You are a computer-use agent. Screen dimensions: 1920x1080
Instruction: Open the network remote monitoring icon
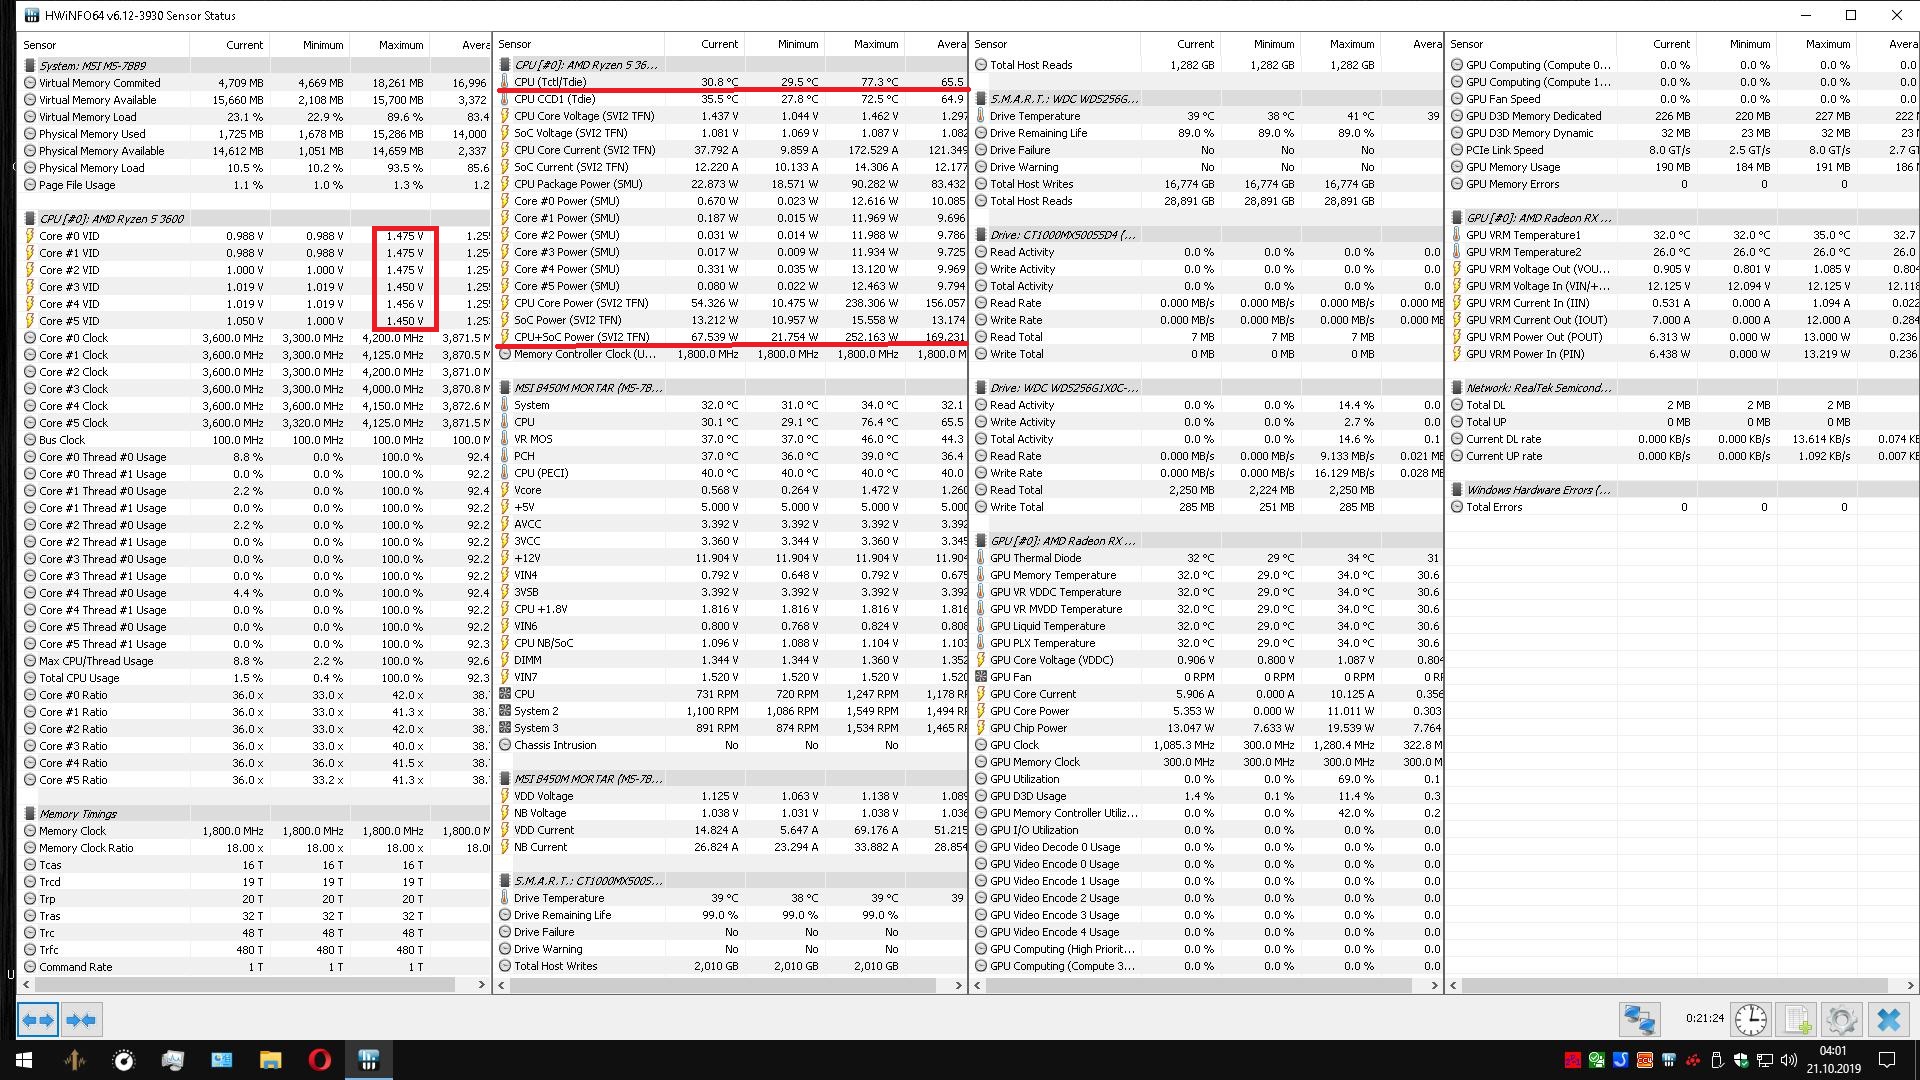(x=1640, y=1020)
